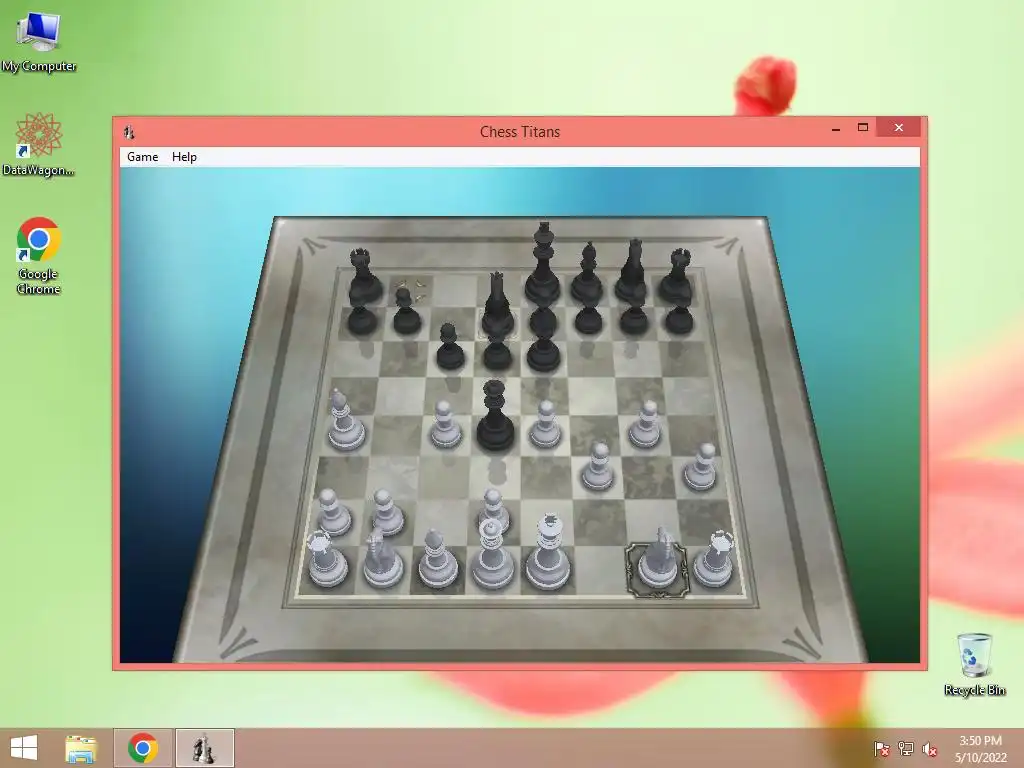Click the black pawn on c6
The height and width of the screenshot is (768, 1024).
click(x=450, y=347)
